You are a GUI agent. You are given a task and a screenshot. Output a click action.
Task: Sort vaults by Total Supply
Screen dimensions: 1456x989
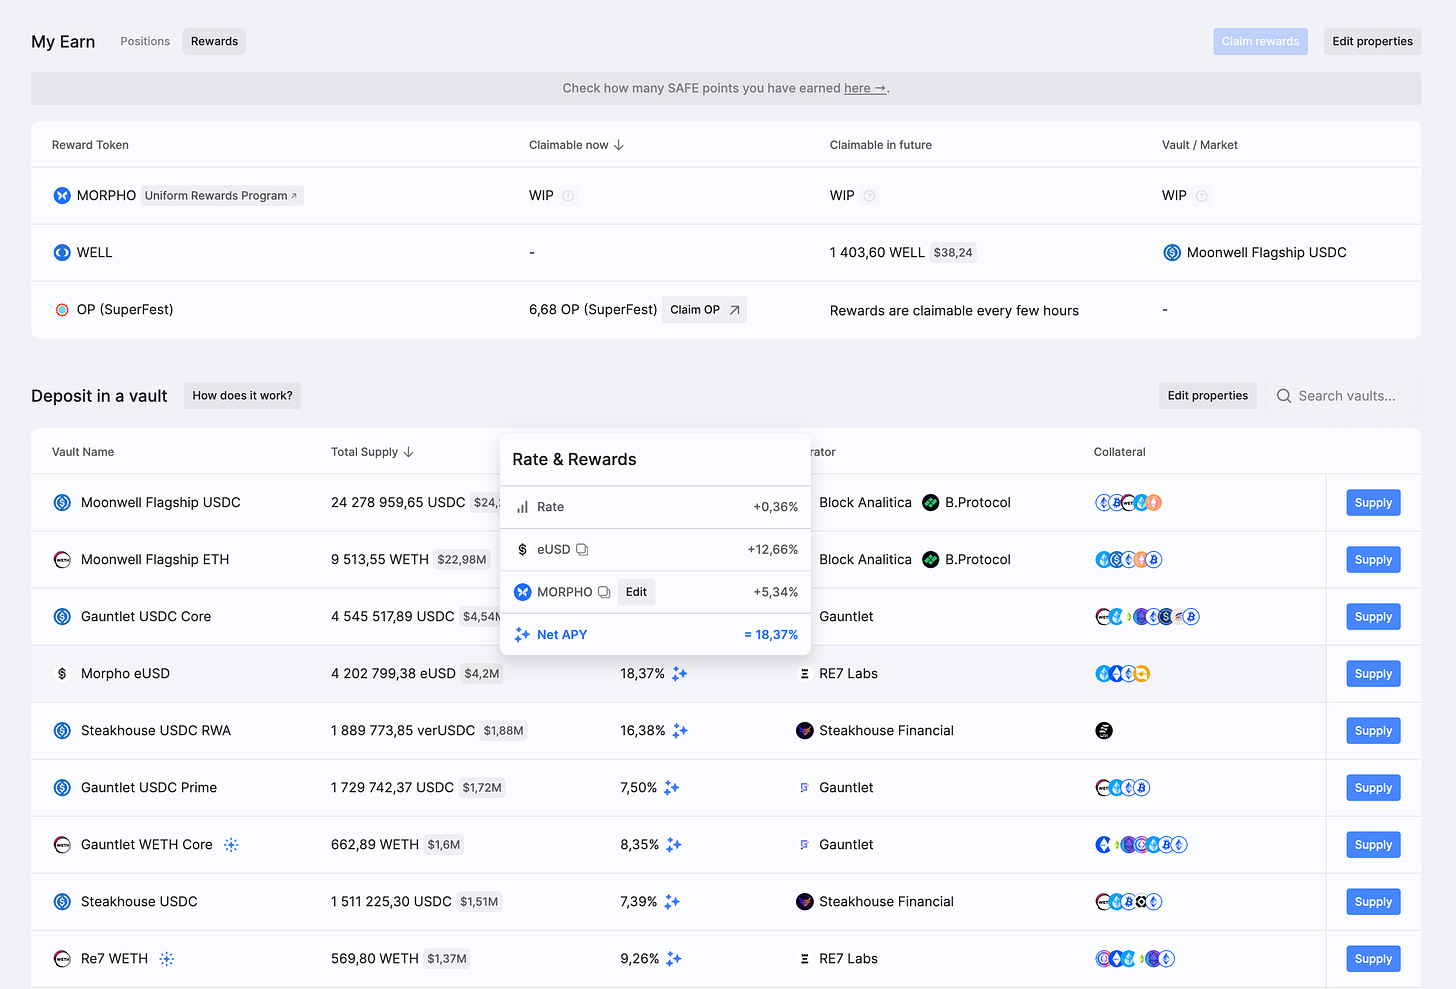coord(372,452)
